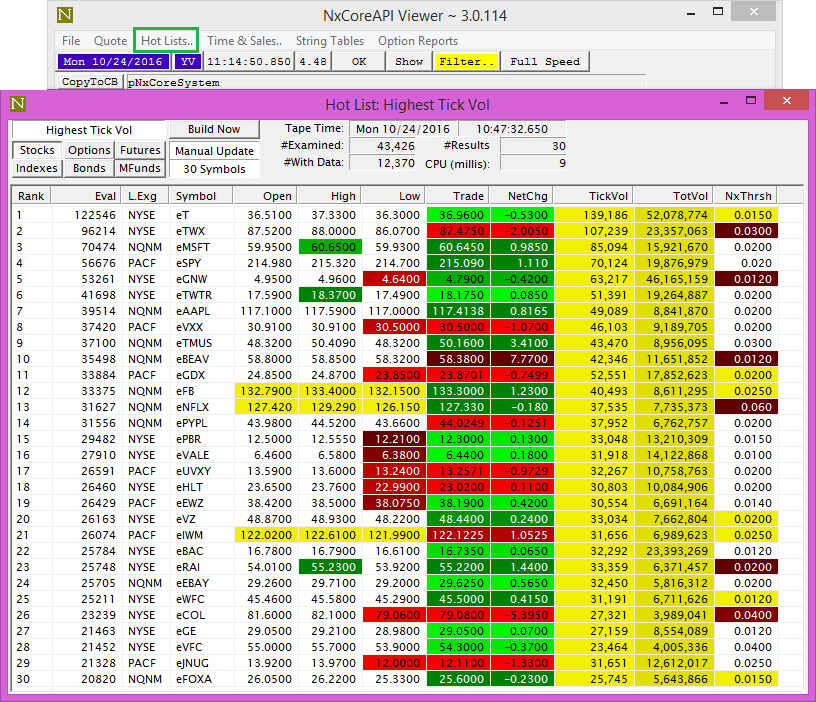Click the Show button
This screenshot has height=702, width=816.
(409, 61)
